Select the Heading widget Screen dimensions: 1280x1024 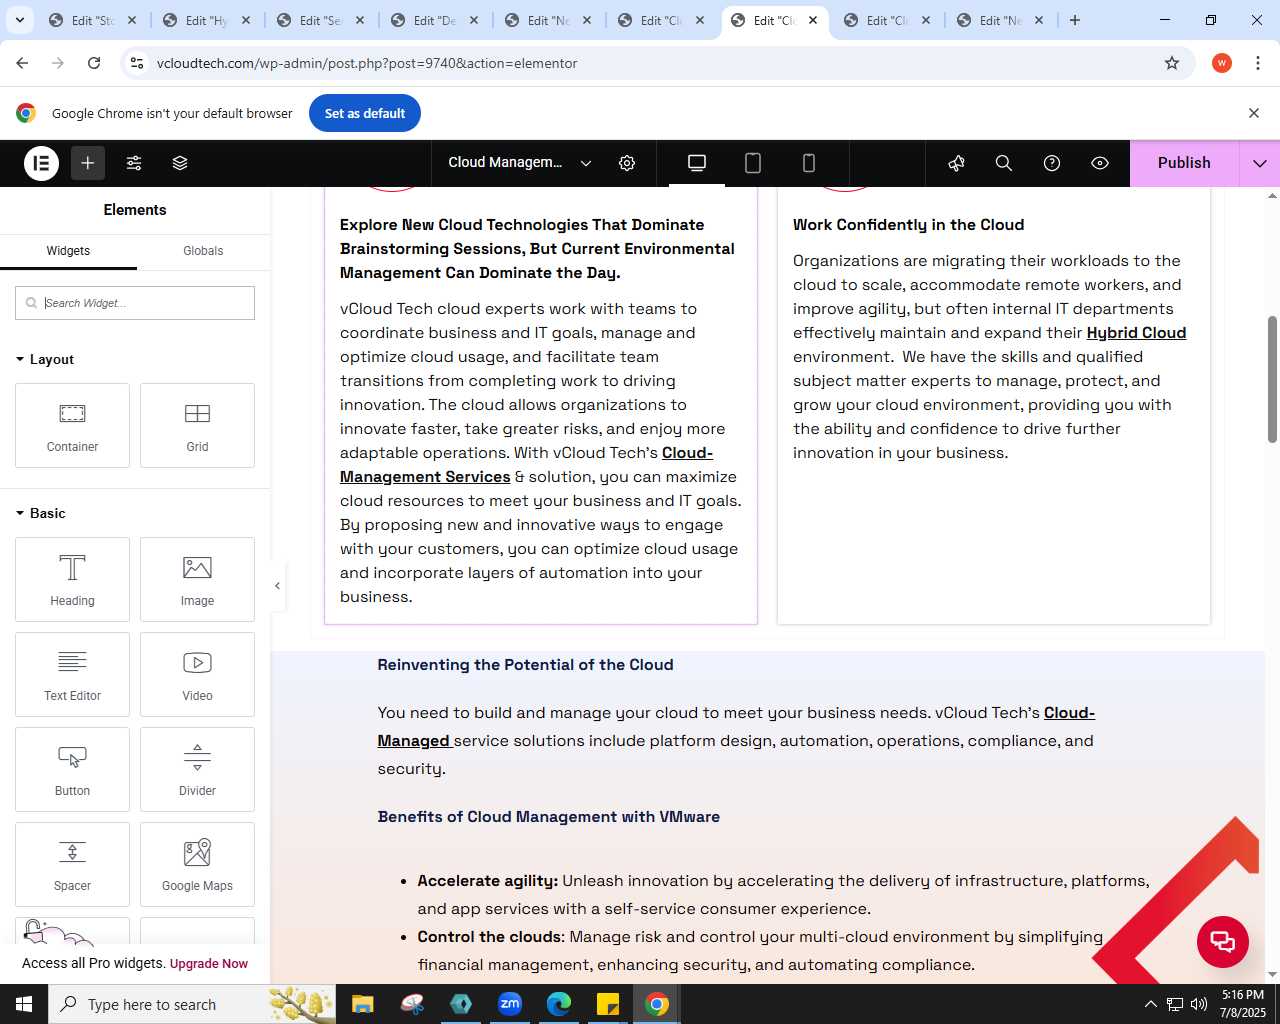pos(72,579)
